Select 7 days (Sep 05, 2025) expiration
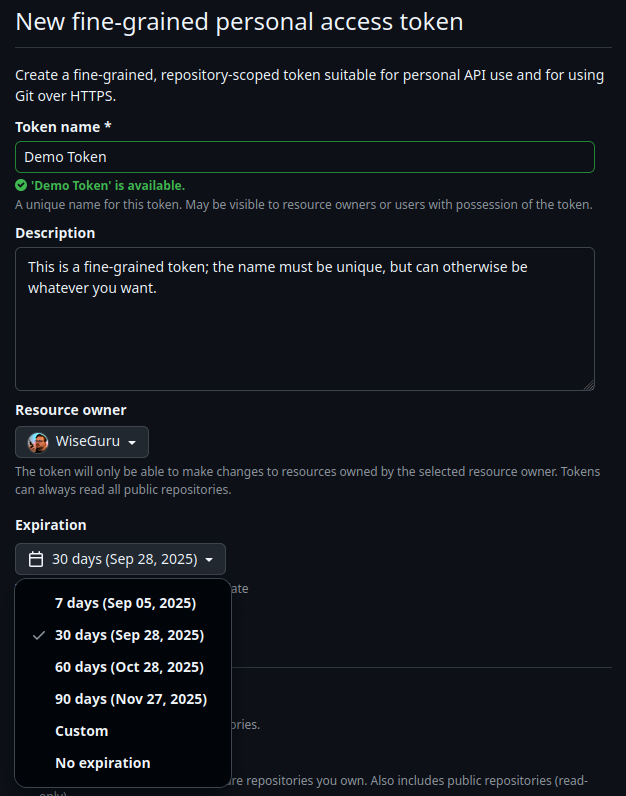626x796 pixels. tap(125, 603)
